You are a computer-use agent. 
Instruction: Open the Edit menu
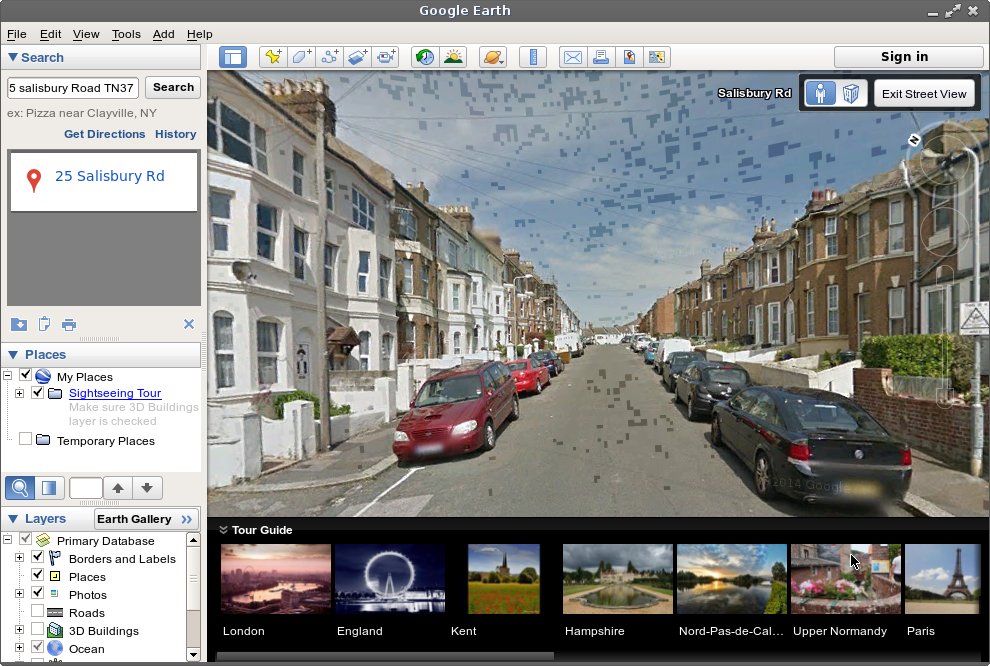pos(51,34)
